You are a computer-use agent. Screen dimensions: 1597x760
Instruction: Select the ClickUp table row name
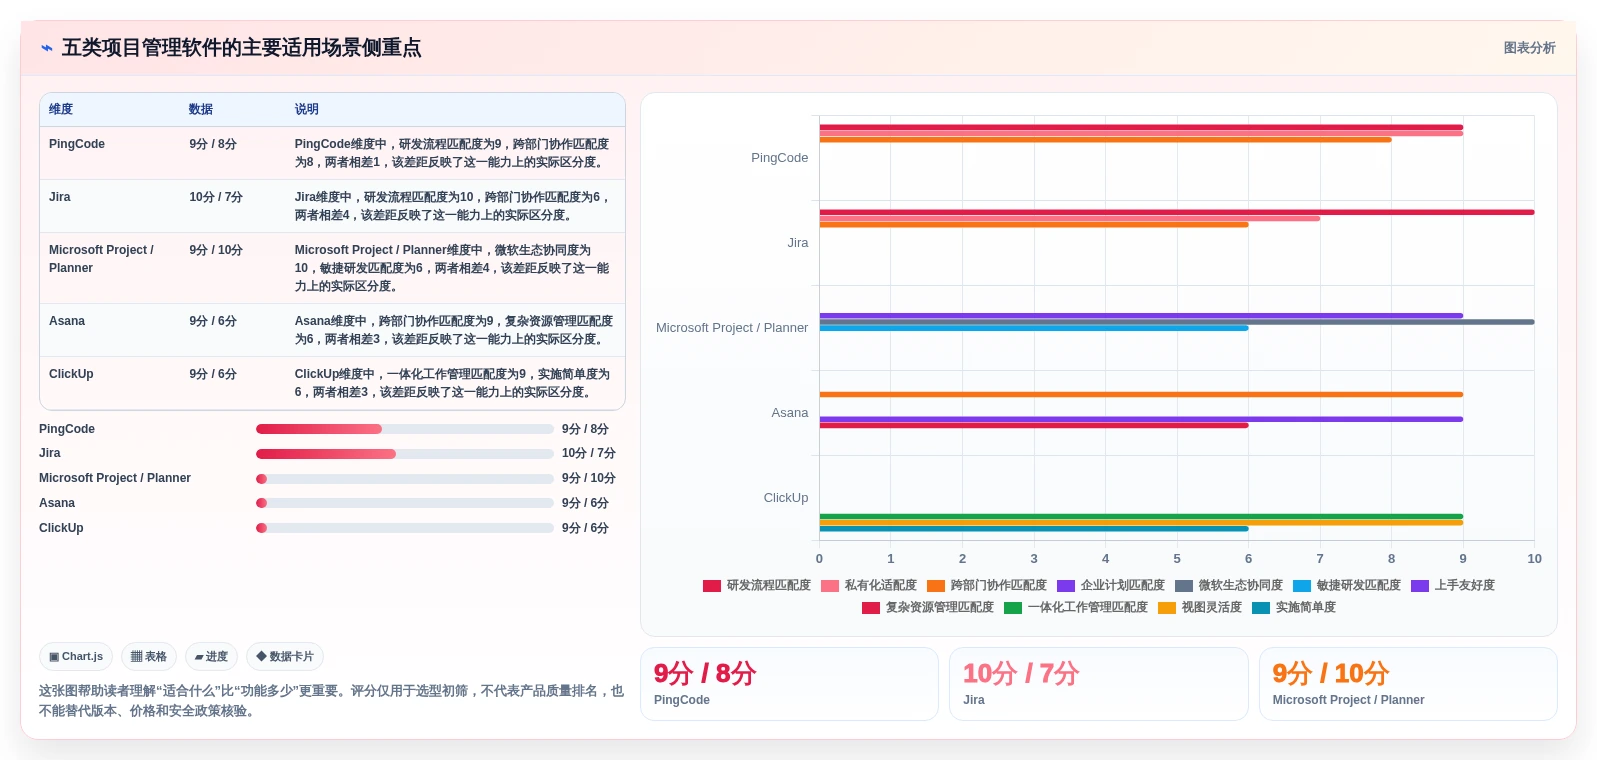71,374
